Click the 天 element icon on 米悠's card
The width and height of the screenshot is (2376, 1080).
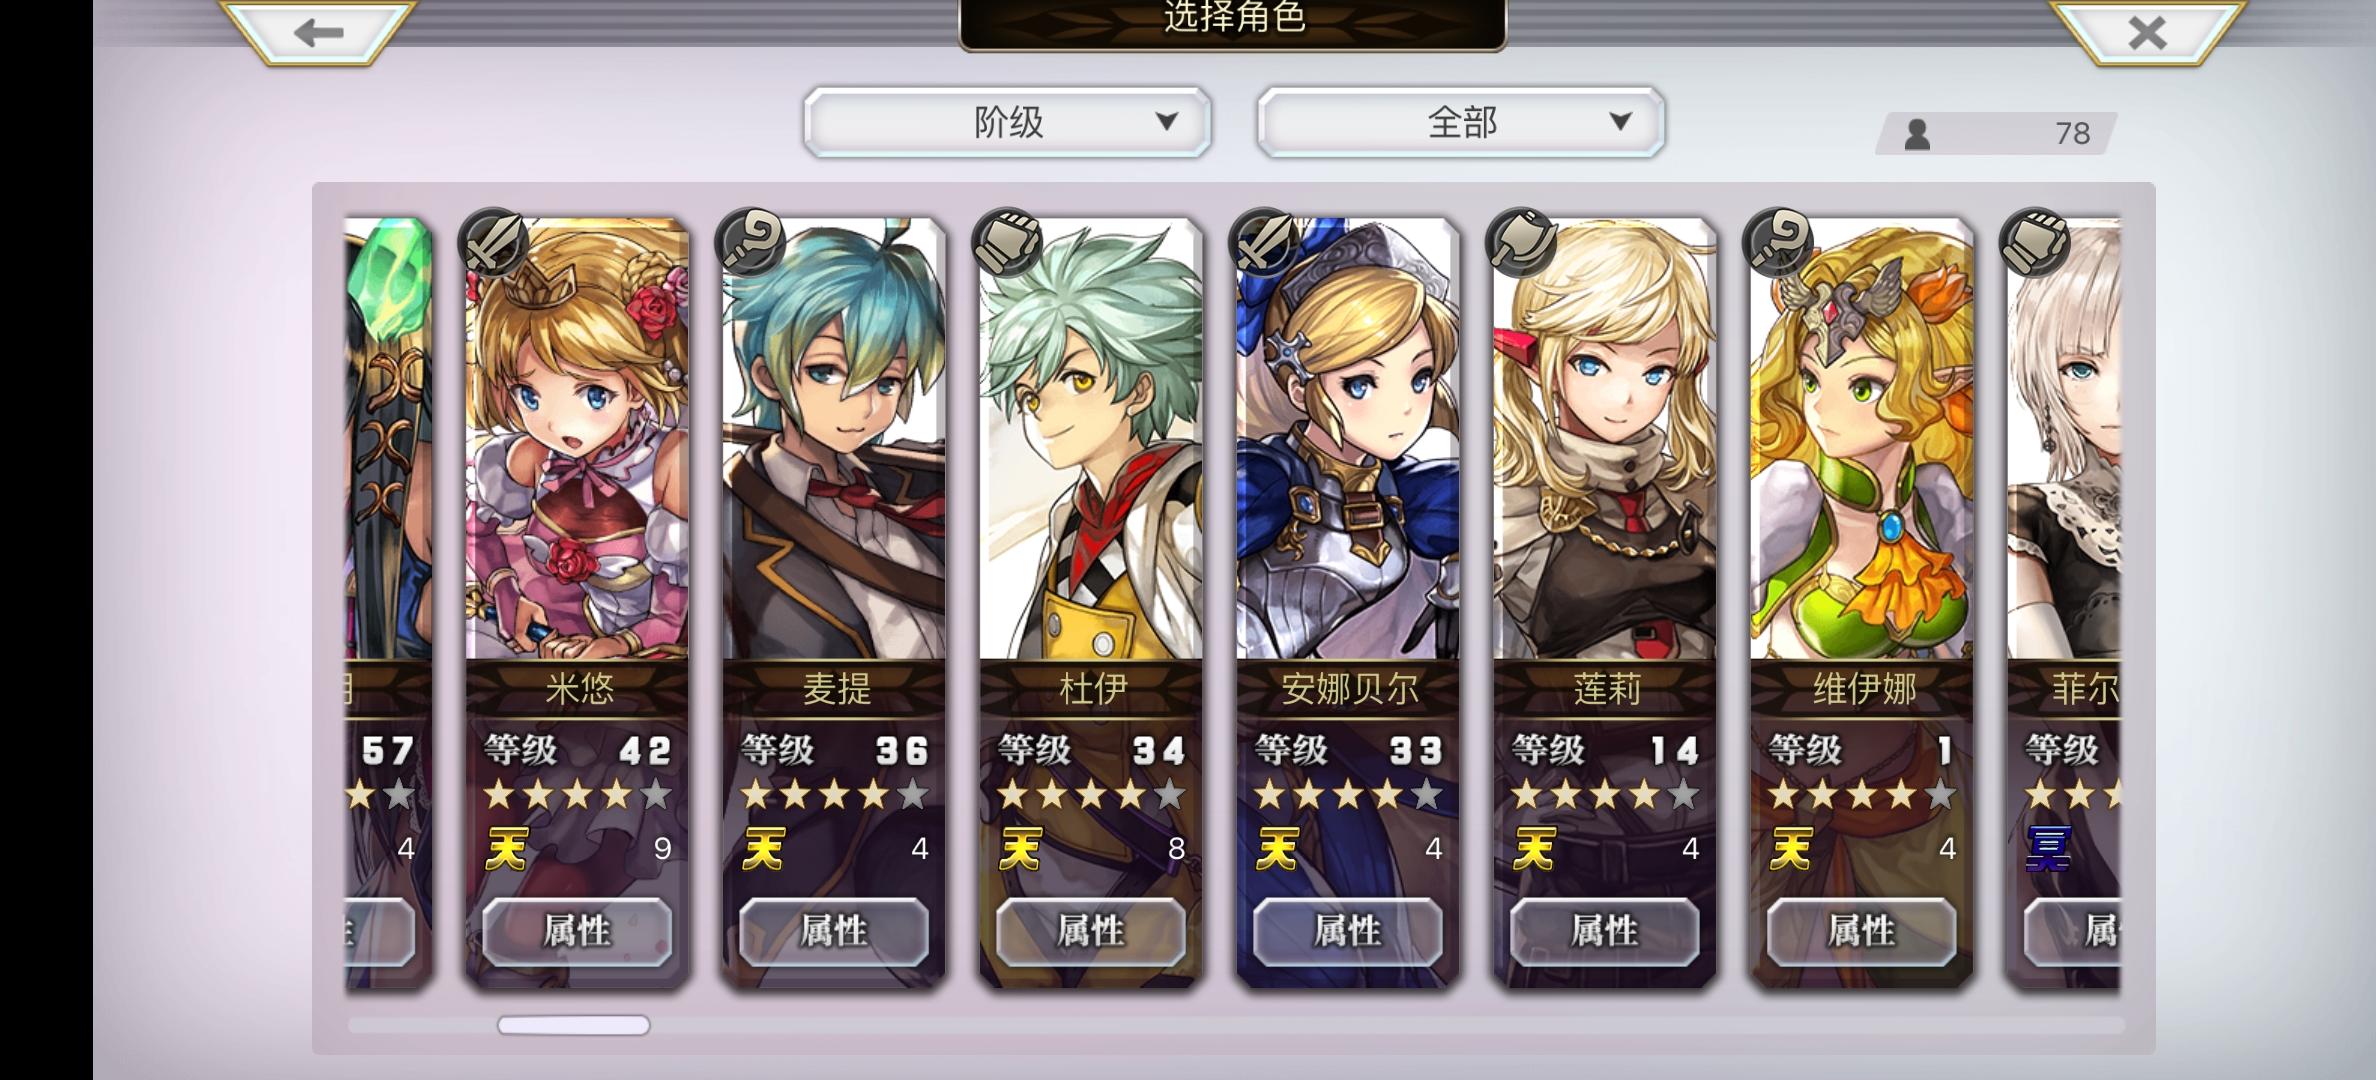507,849
